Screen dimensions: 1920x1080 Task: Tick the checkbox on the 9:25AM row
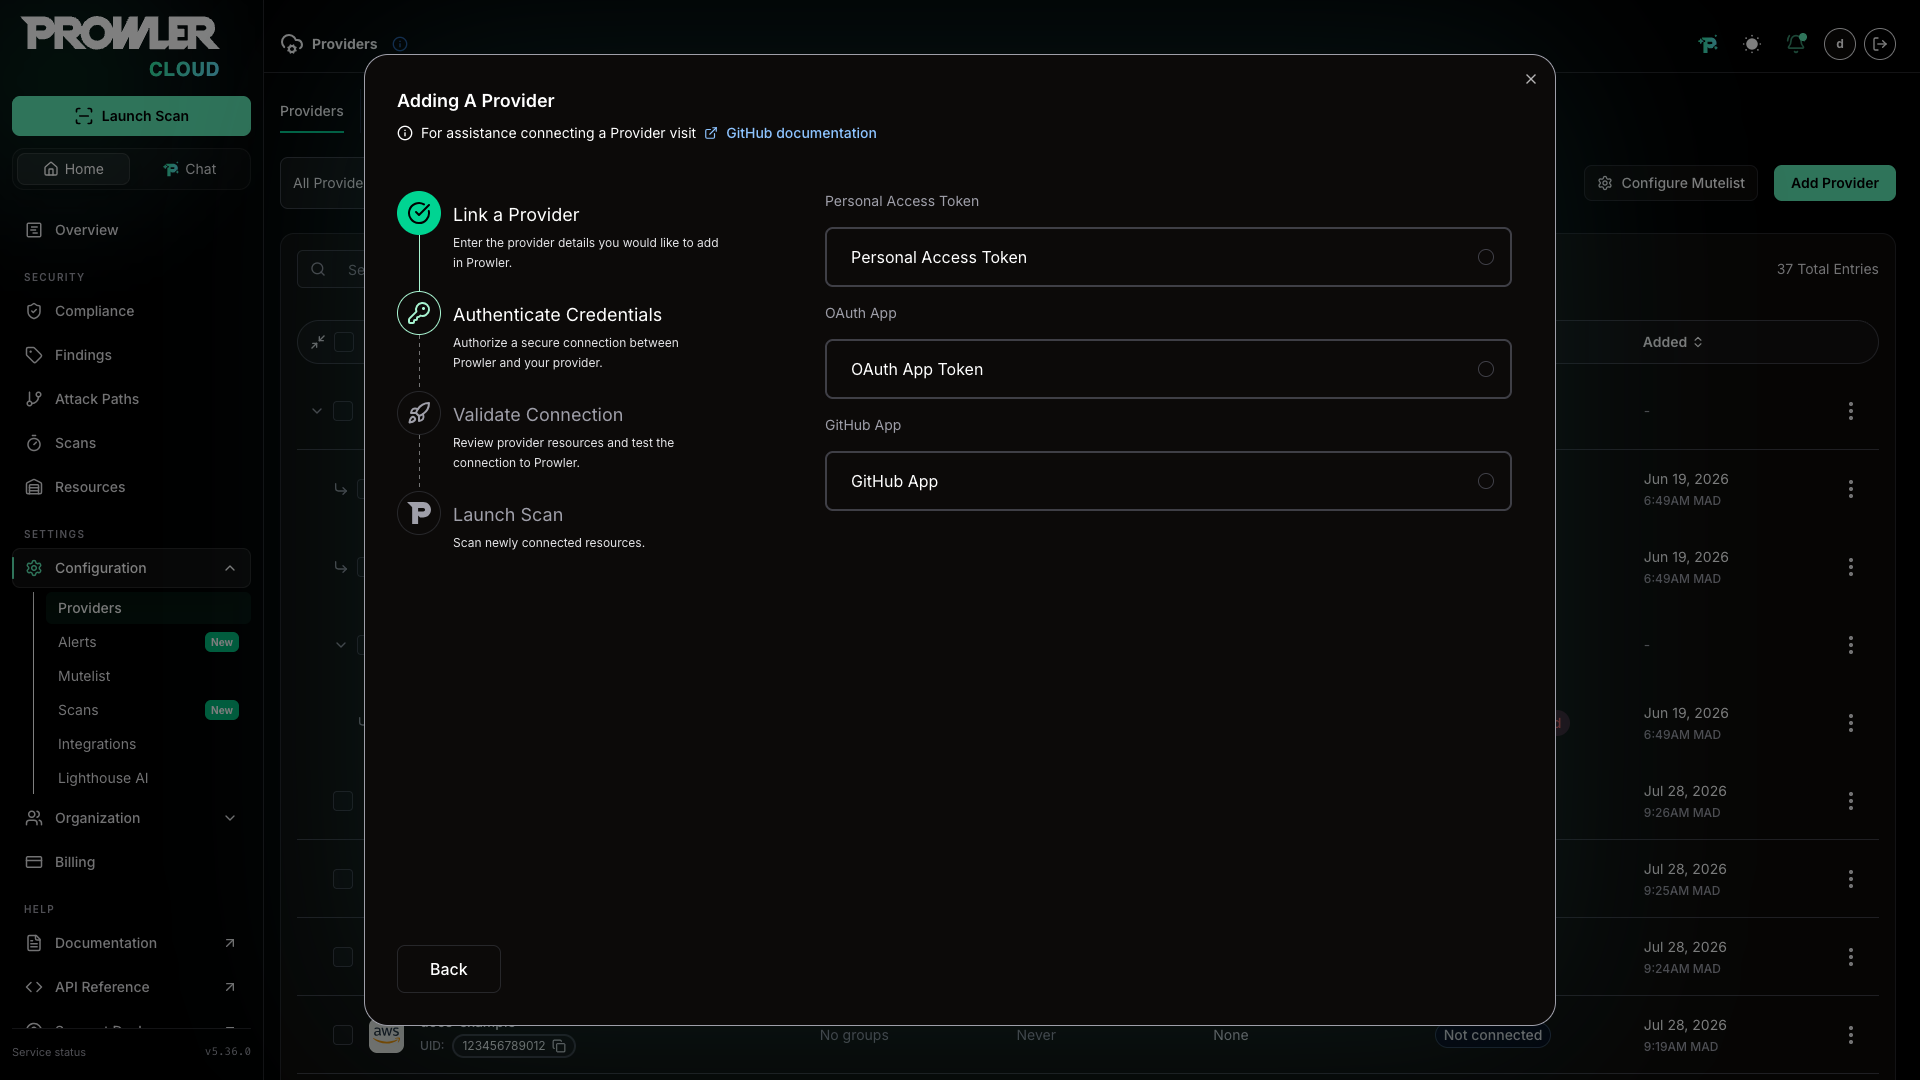(x=343, y=879)
